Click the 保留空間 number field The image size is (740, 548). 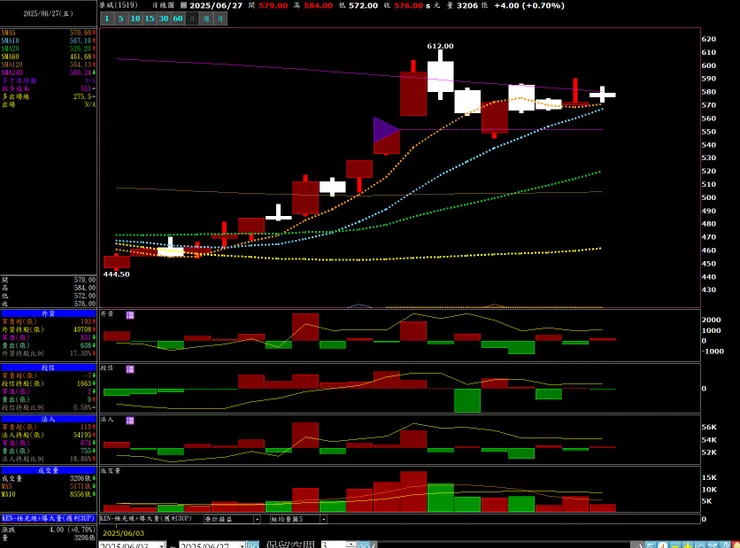point(334,545)
